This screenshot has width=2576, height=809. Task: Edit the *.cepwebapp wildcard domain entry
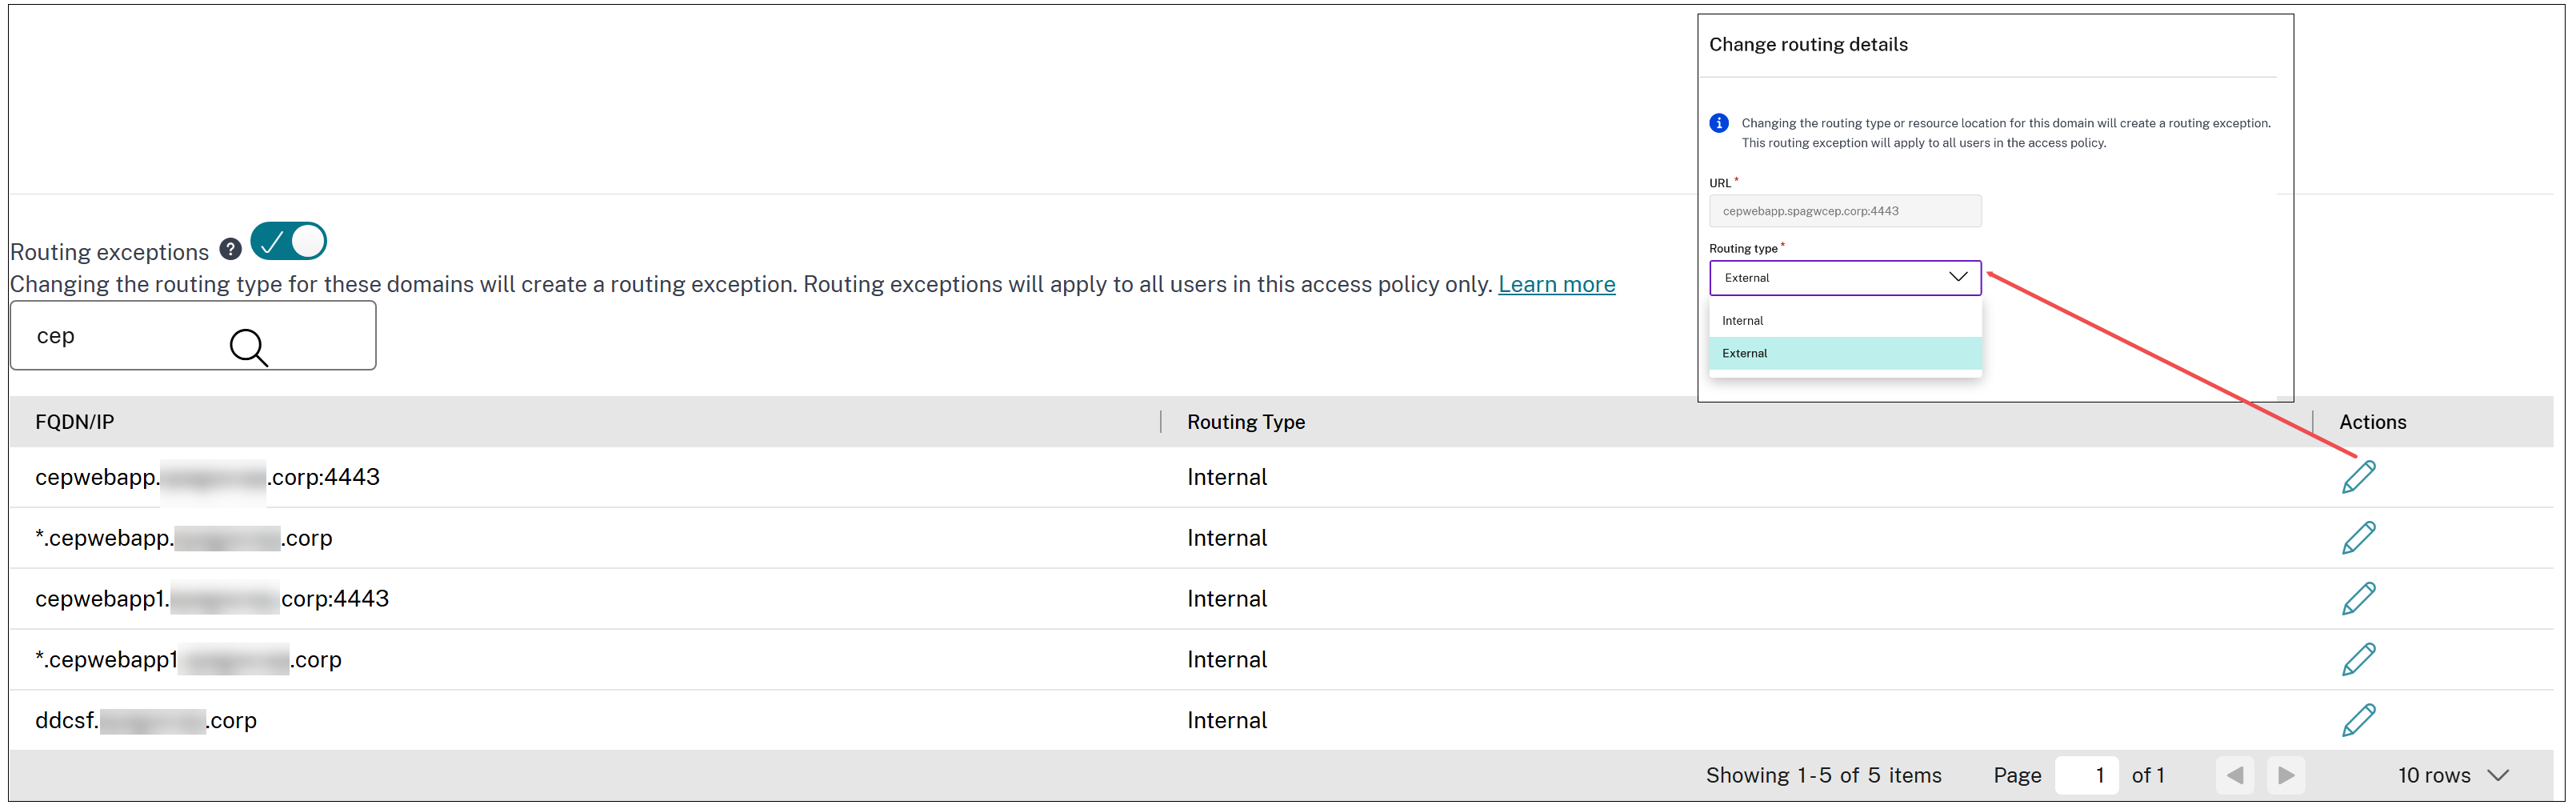pos(2358,537)
